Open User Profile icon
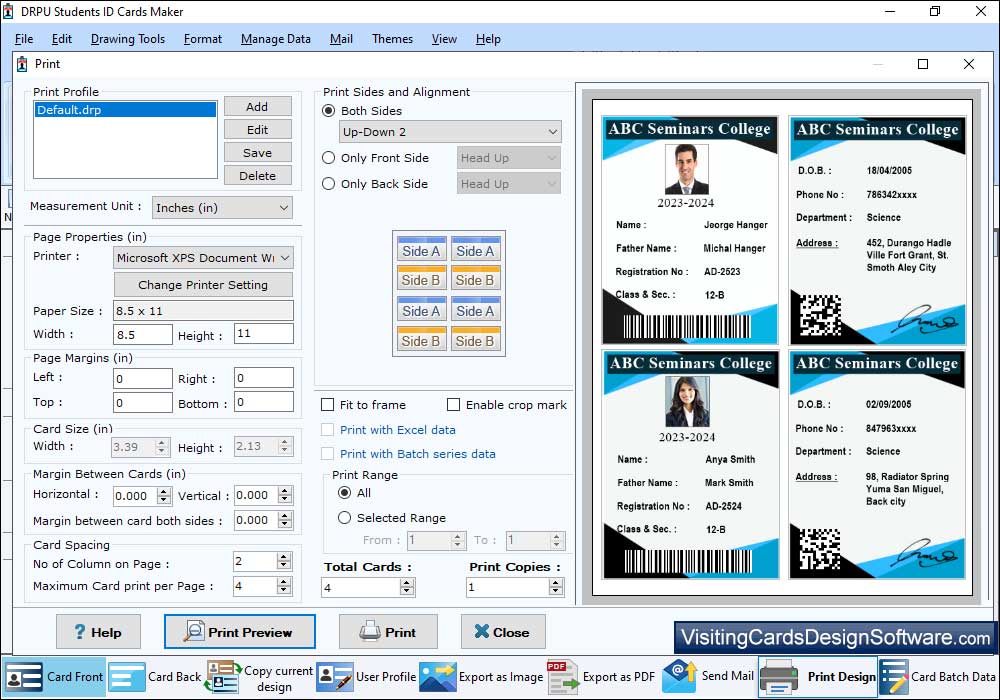The image size is (1000, 700). click(335, 677)
